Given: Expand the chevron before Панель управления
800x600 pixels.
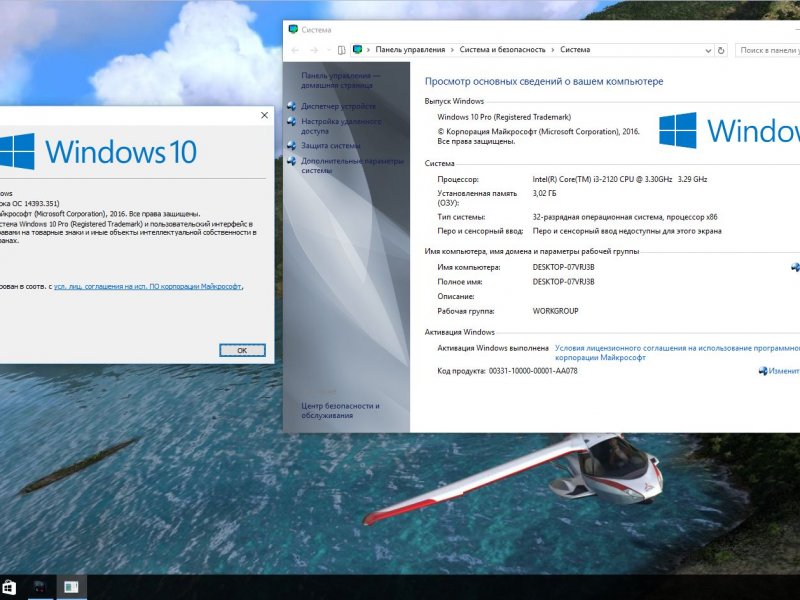Looking at the screenshot, I should point(368,50).
